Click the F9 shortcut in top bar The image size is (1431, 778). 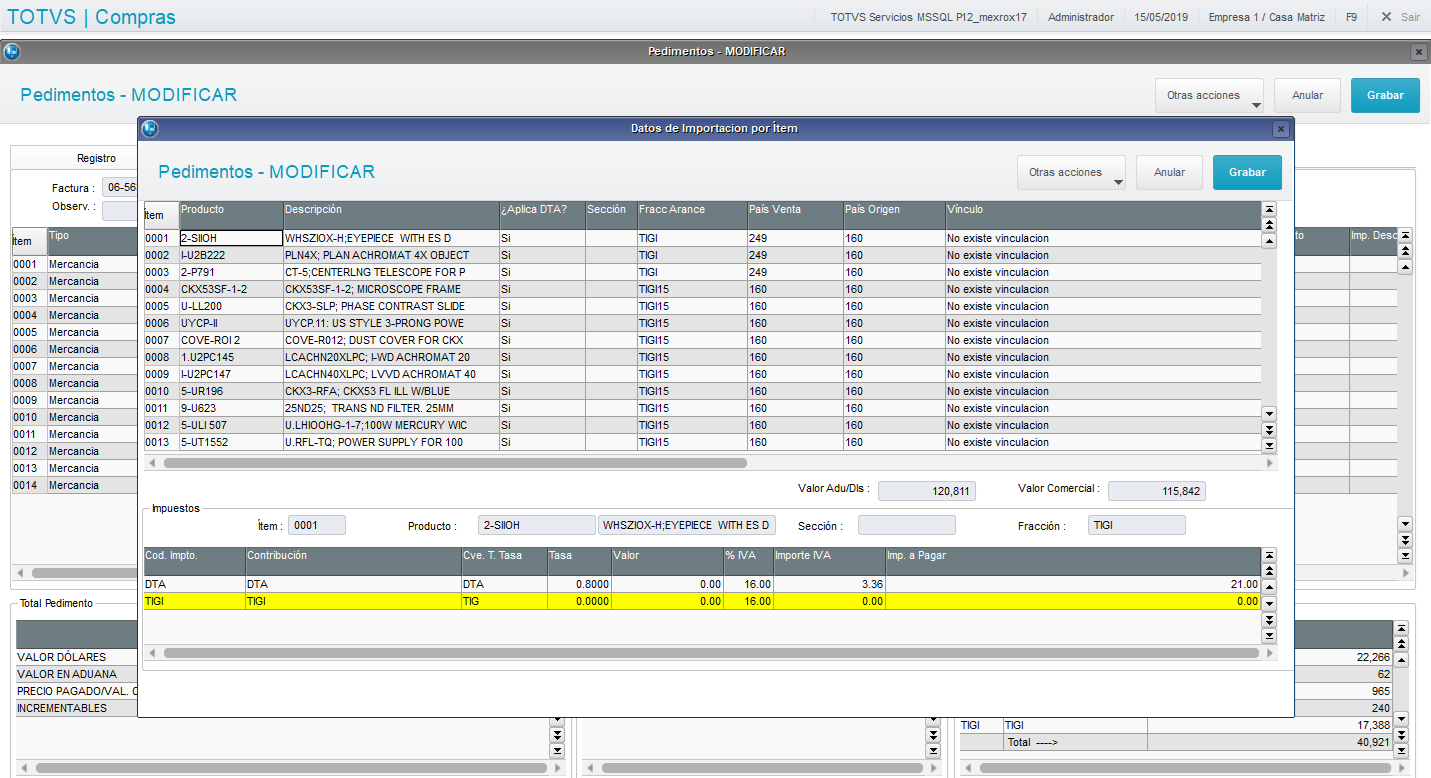click(x=1351, y=17)
